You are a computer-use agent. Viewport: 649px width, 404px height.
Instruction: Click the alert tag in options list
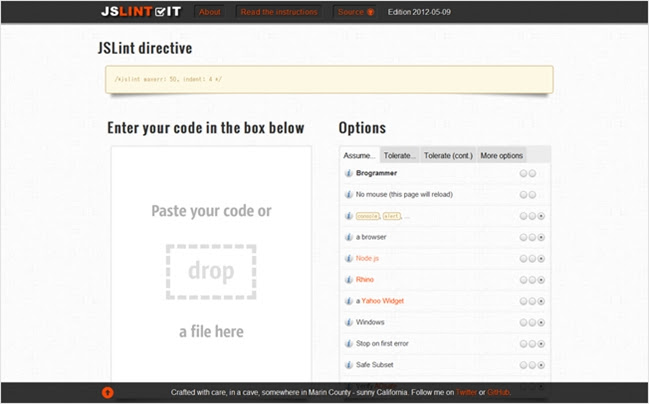(x=392, y=216)
